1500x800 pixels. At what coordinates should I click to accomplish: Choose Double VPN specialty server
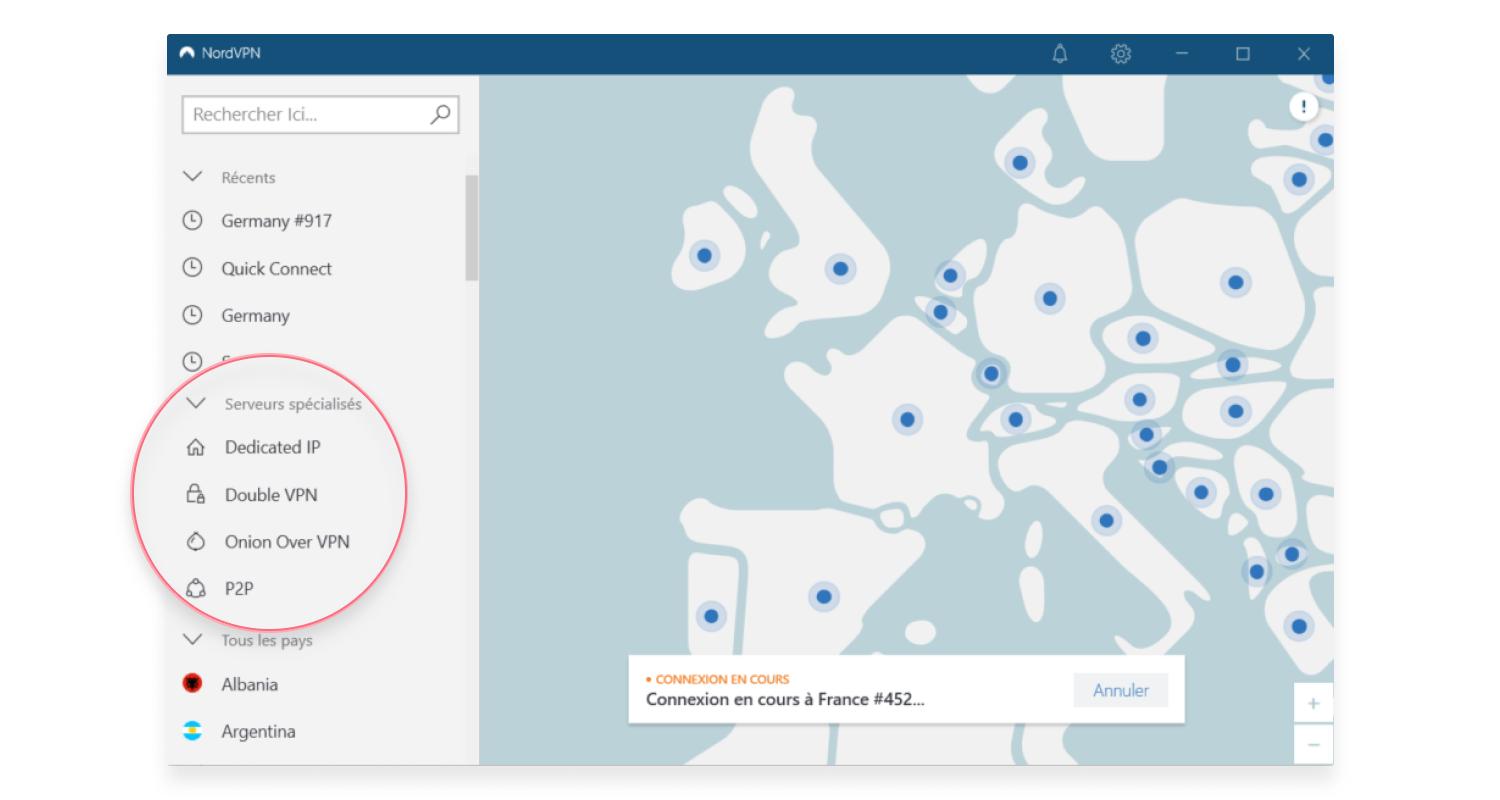pyautogui.click(x=271, y=494)
